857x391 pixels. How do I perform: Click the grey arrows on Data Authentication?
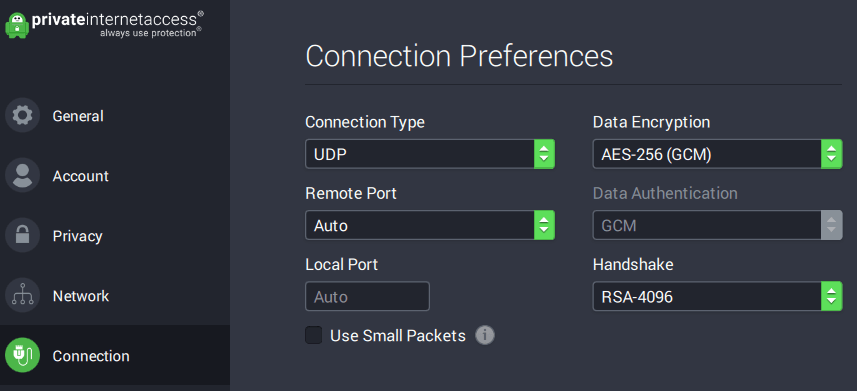(x=831, y=225)
